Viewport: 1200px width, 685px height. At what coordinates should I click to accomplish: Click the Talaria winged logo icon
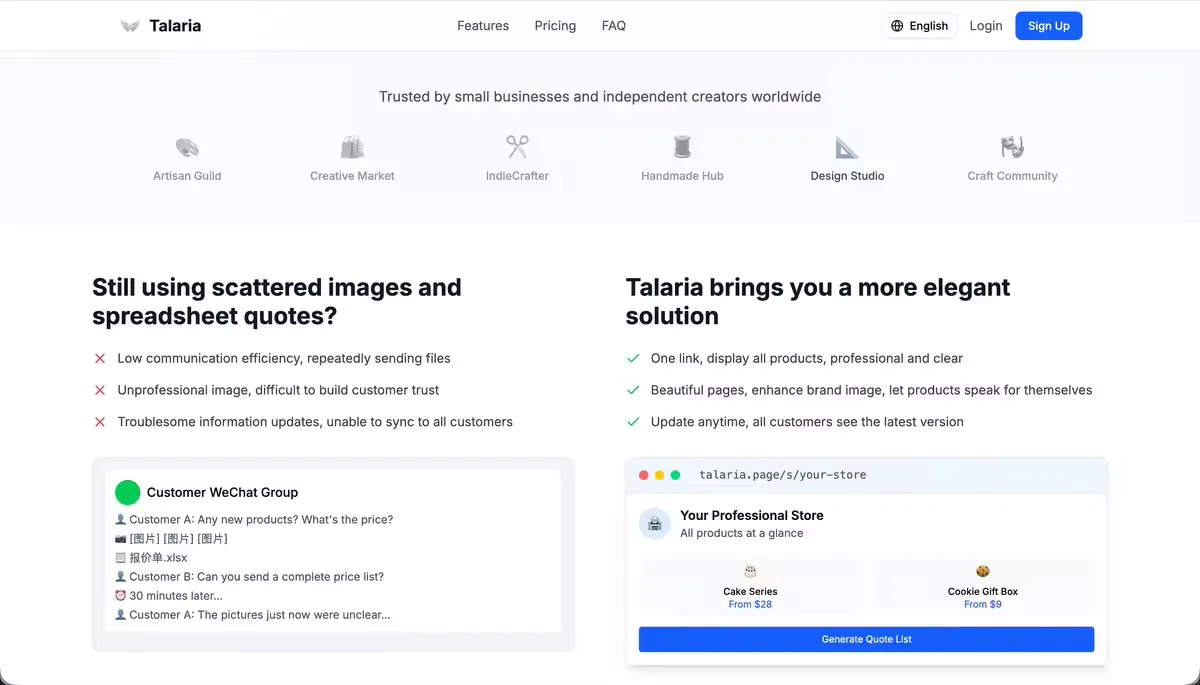click(x=130, y=26)
